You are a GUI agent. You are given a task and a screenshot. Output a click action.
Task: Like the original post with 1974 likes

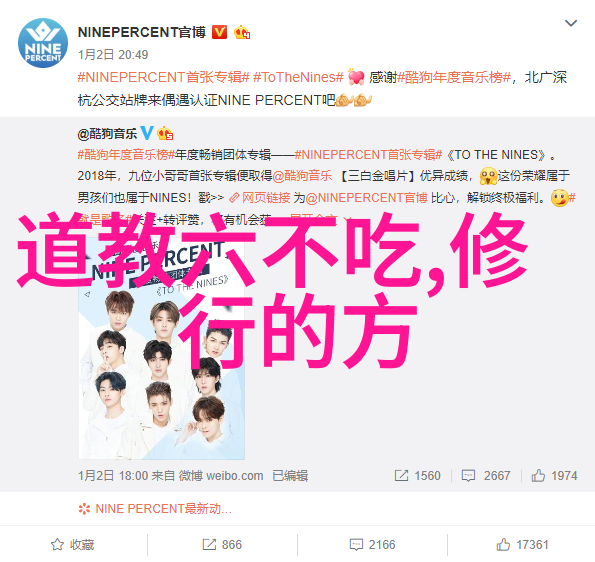tap(554, 475)
